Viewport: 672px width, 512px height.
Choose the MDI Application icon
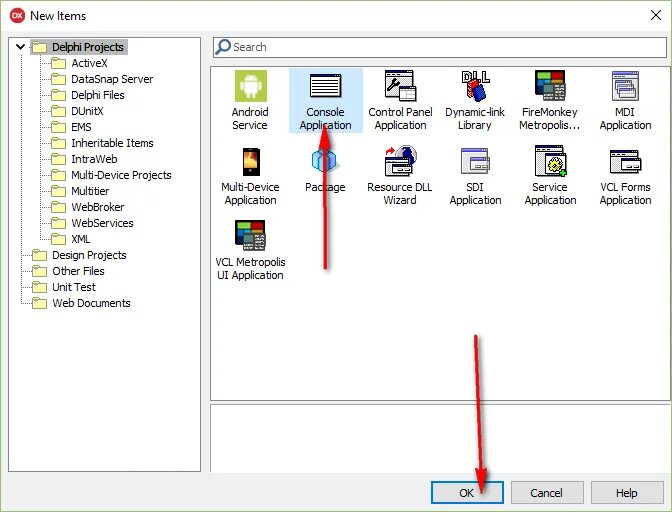[625, 86]
